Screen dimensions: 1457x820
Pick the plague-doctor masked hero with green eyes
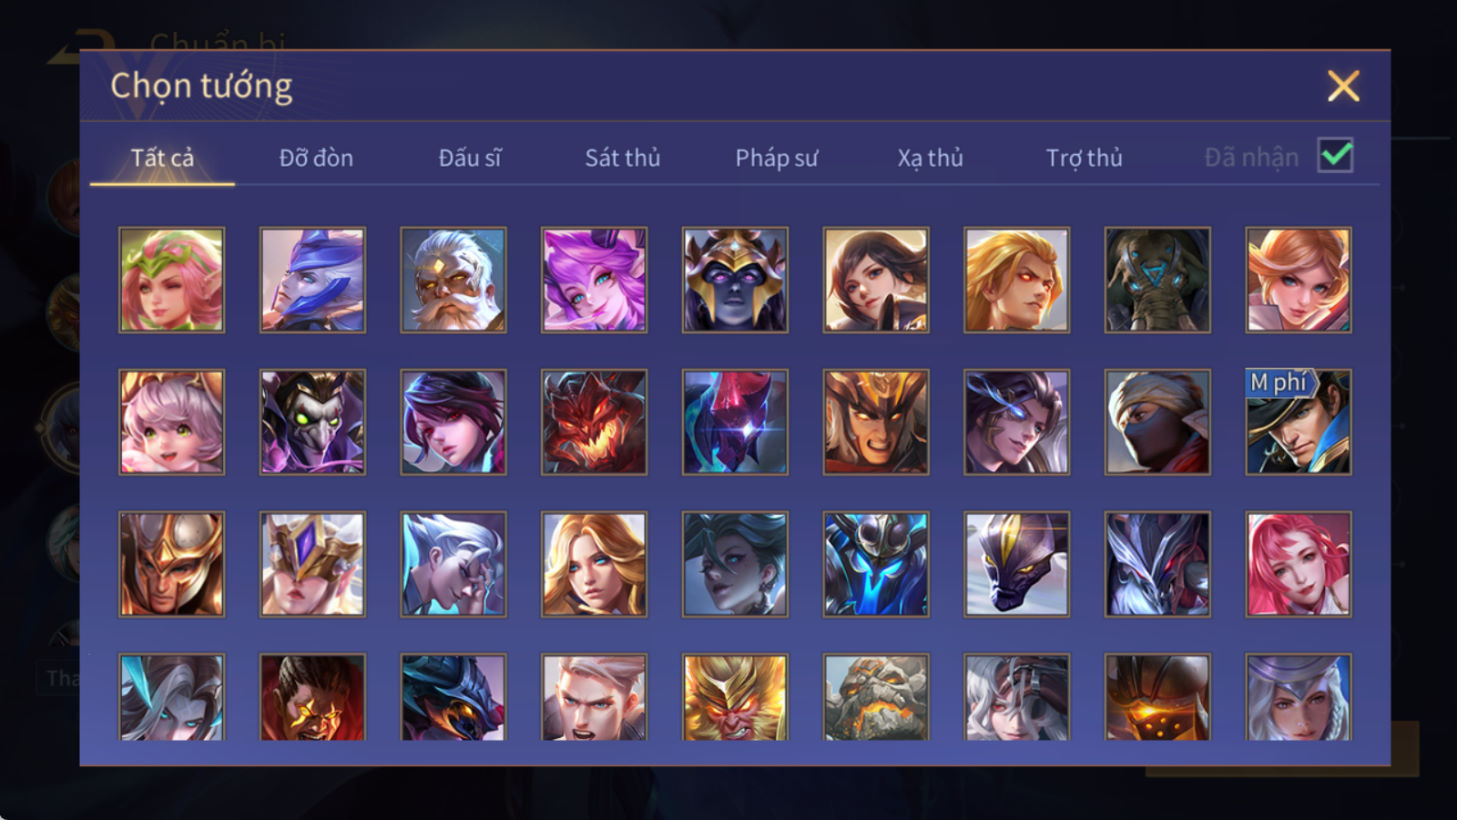click(312, 422)
